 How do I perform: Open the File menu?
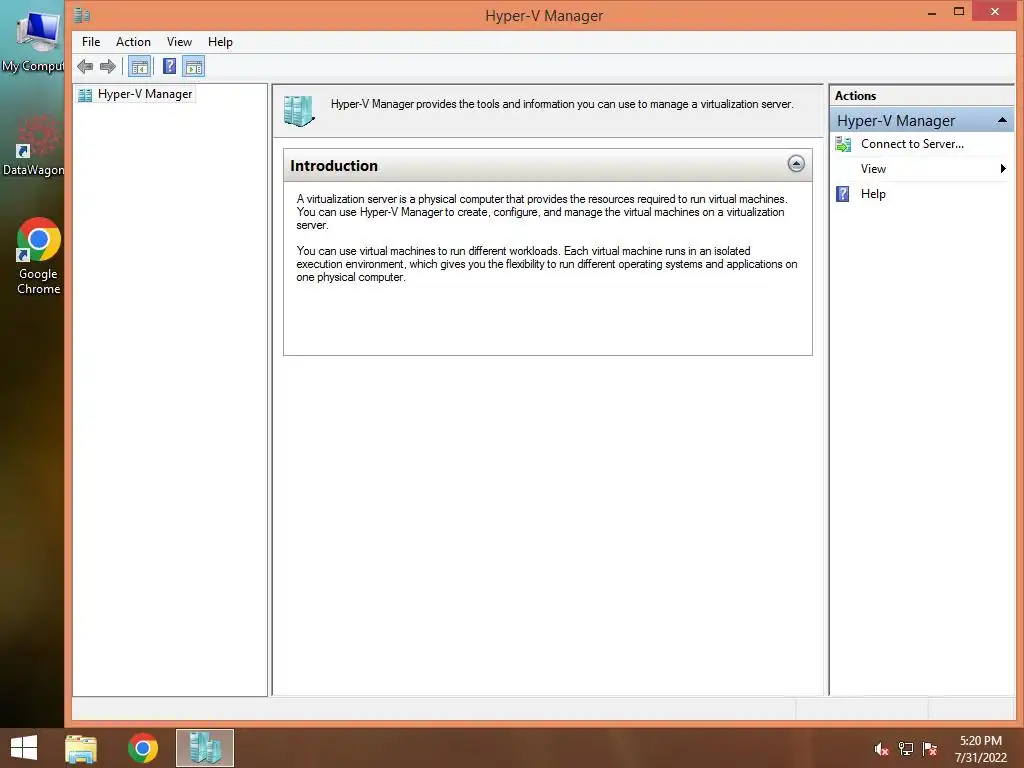click(91, 42)
